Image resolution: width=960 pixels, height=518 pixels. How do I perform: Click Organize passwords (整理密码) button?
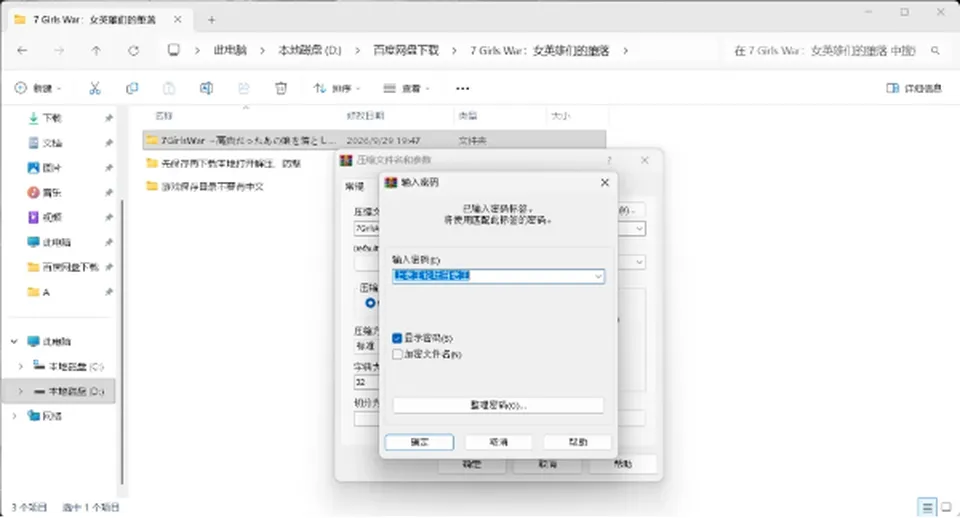[x=498, y=405]
